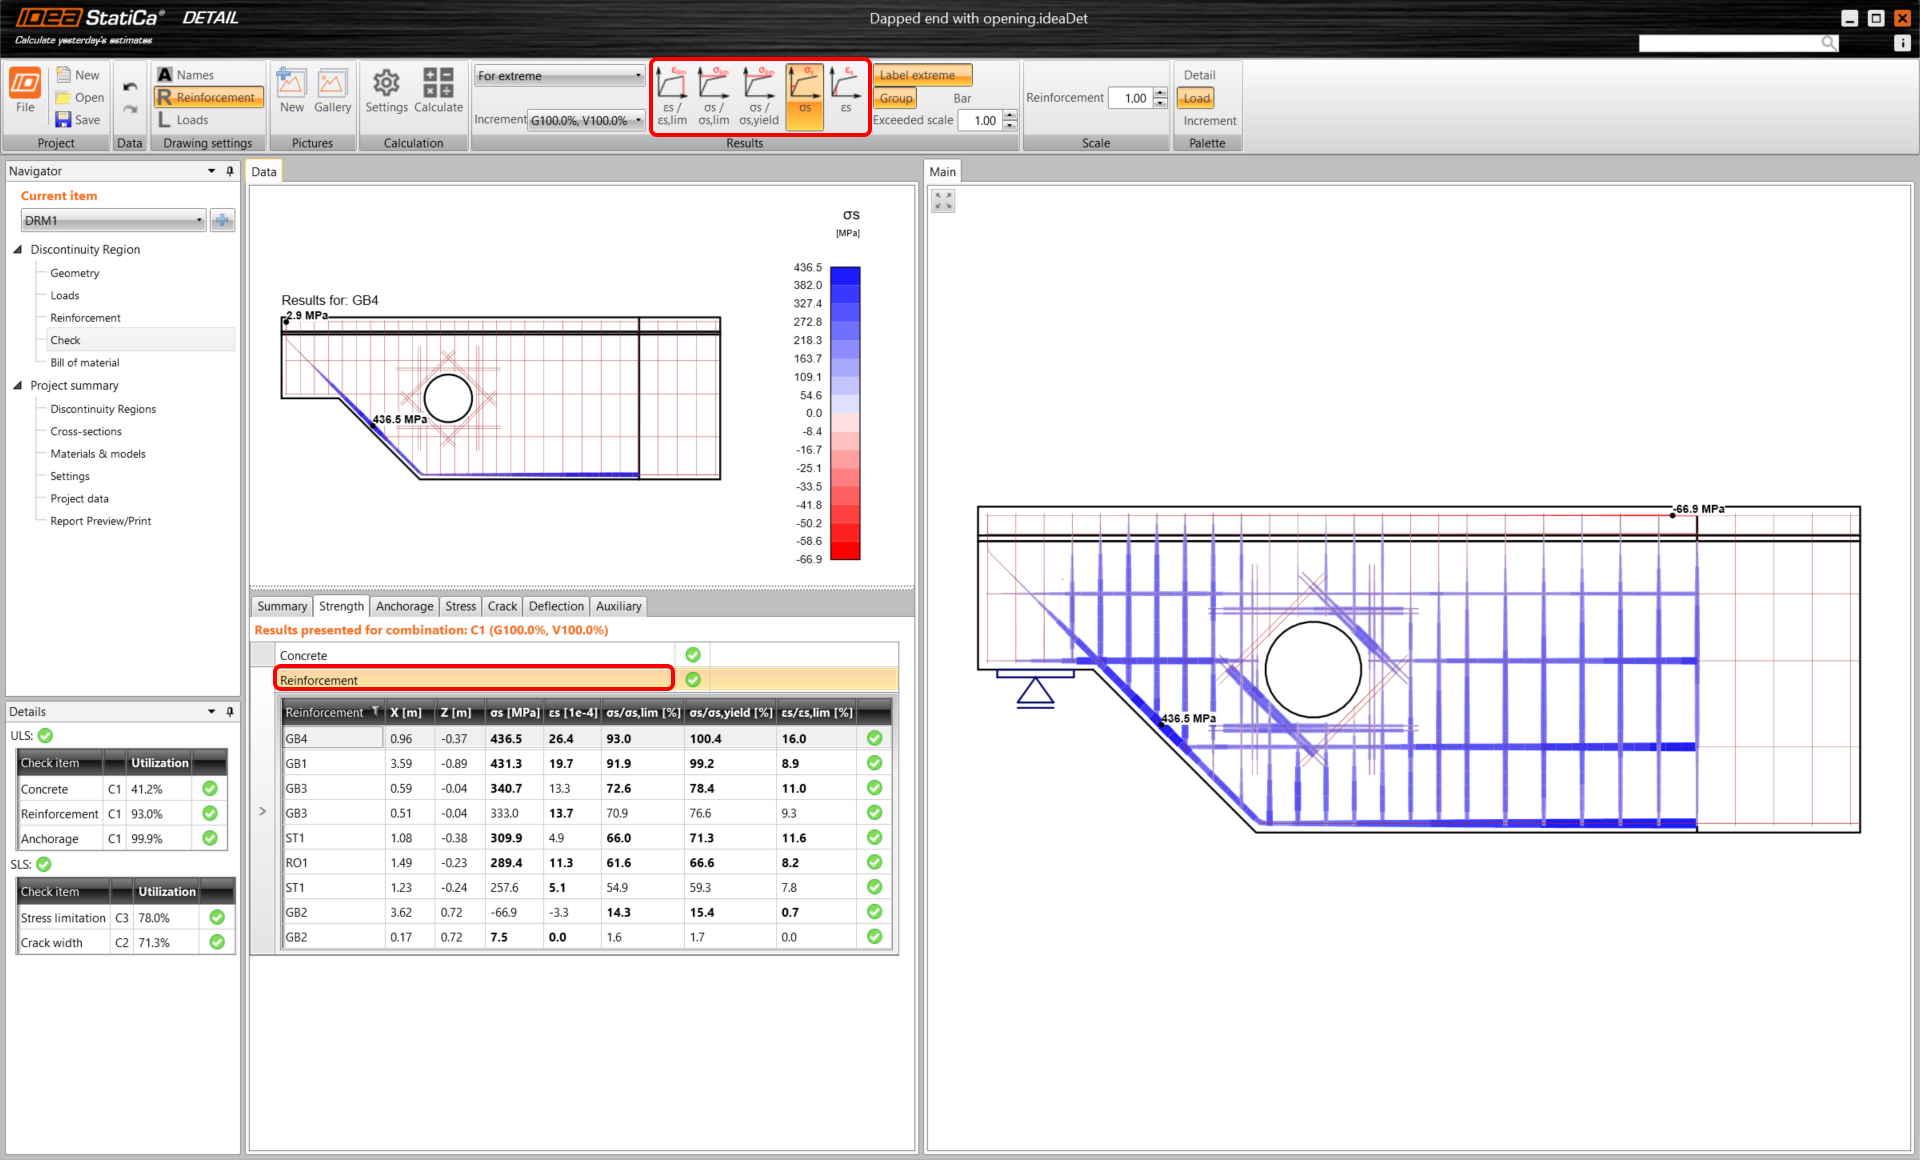1920x1160 pixels.
Task: Expand view with fullscreen arrows icon
Action: coord(943,201)
